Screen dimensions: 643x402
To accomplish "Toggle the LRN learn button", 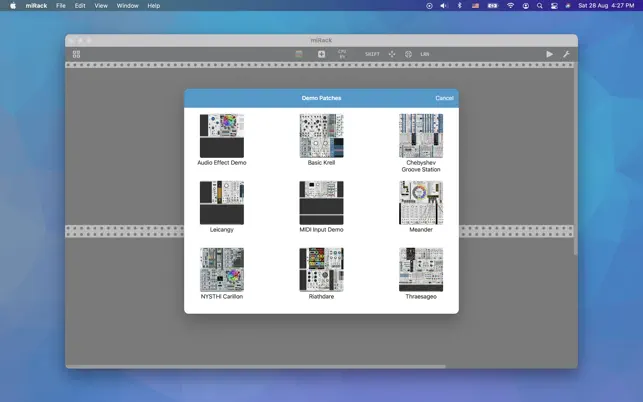I will (425, 54).
